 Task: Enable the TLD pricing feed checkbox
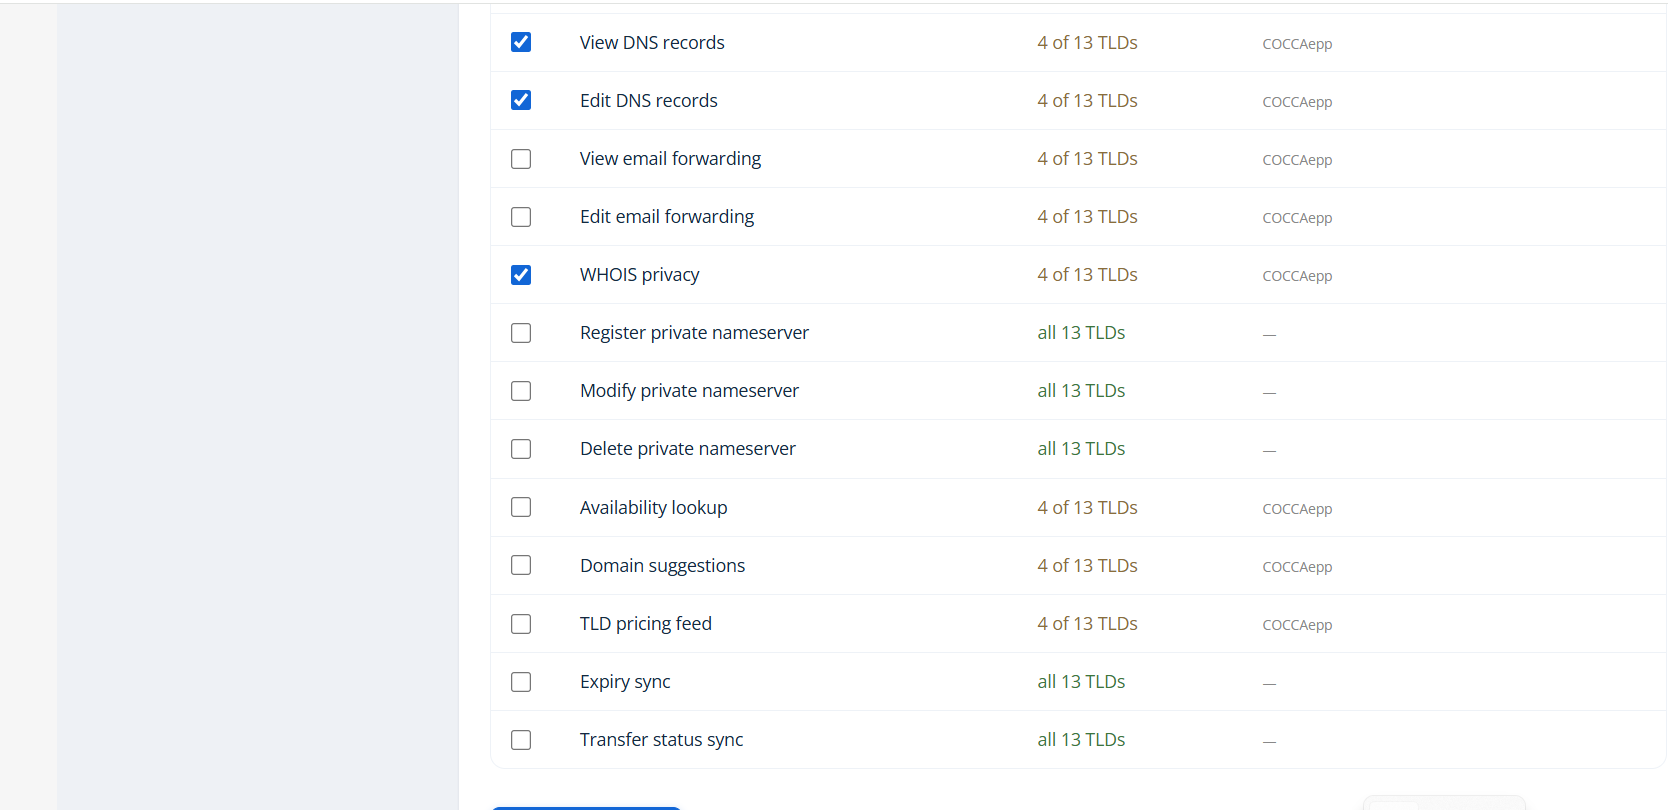[521, 624]
